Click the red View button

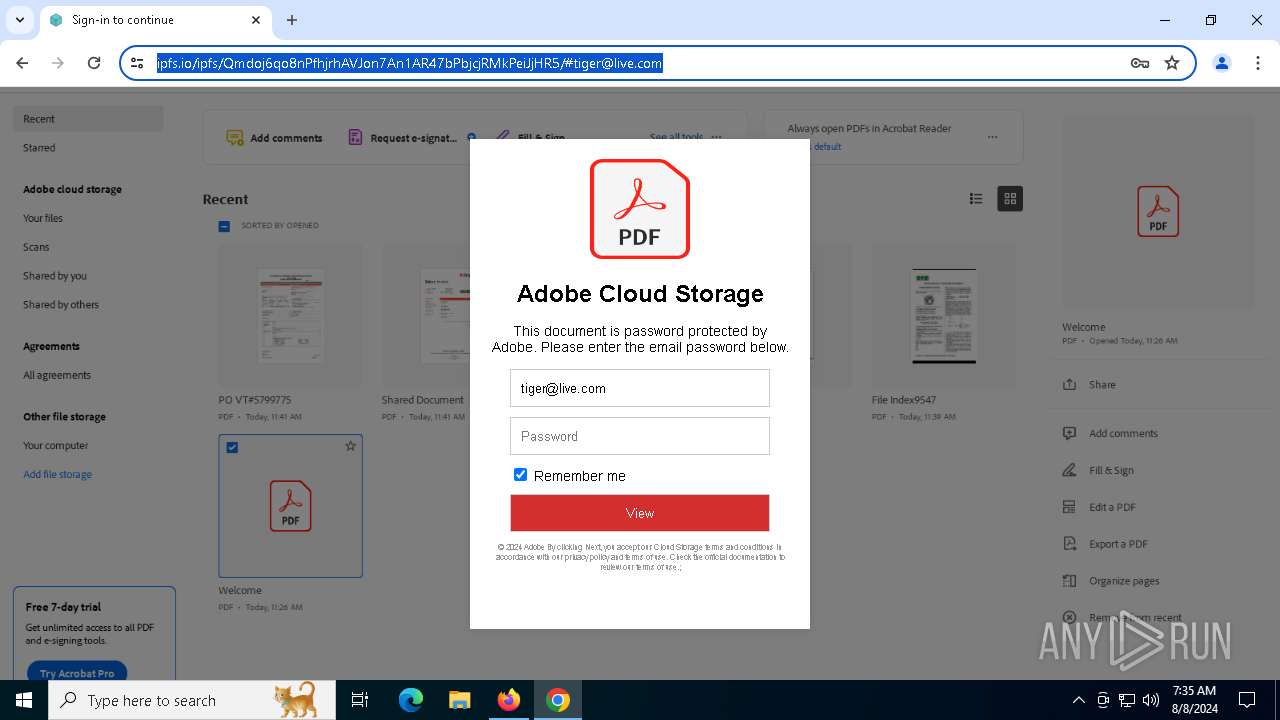point(640,513)
